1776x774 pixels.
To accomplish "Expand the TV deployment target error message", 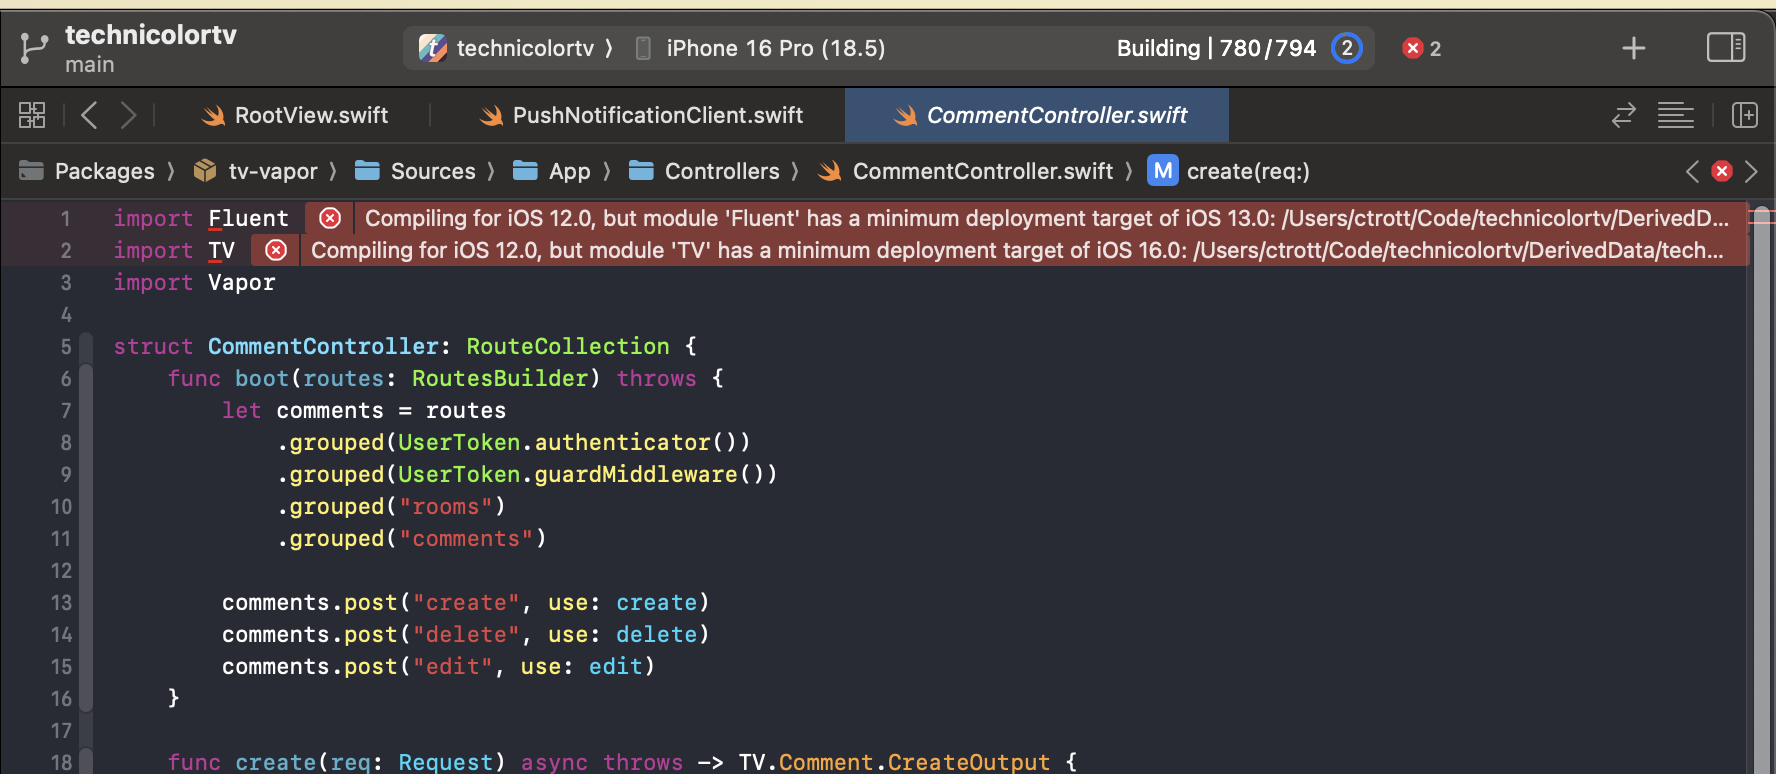I will pos(1017,250).
